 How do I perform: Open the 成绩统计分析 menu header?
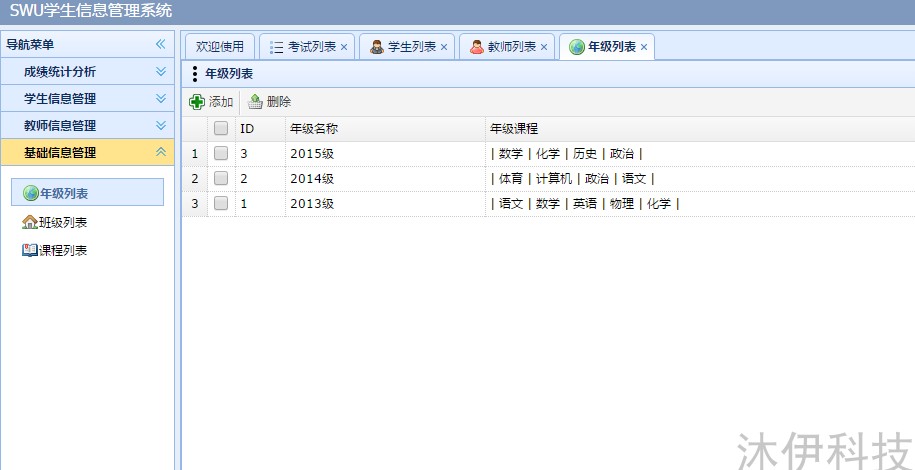pos(88,71)
